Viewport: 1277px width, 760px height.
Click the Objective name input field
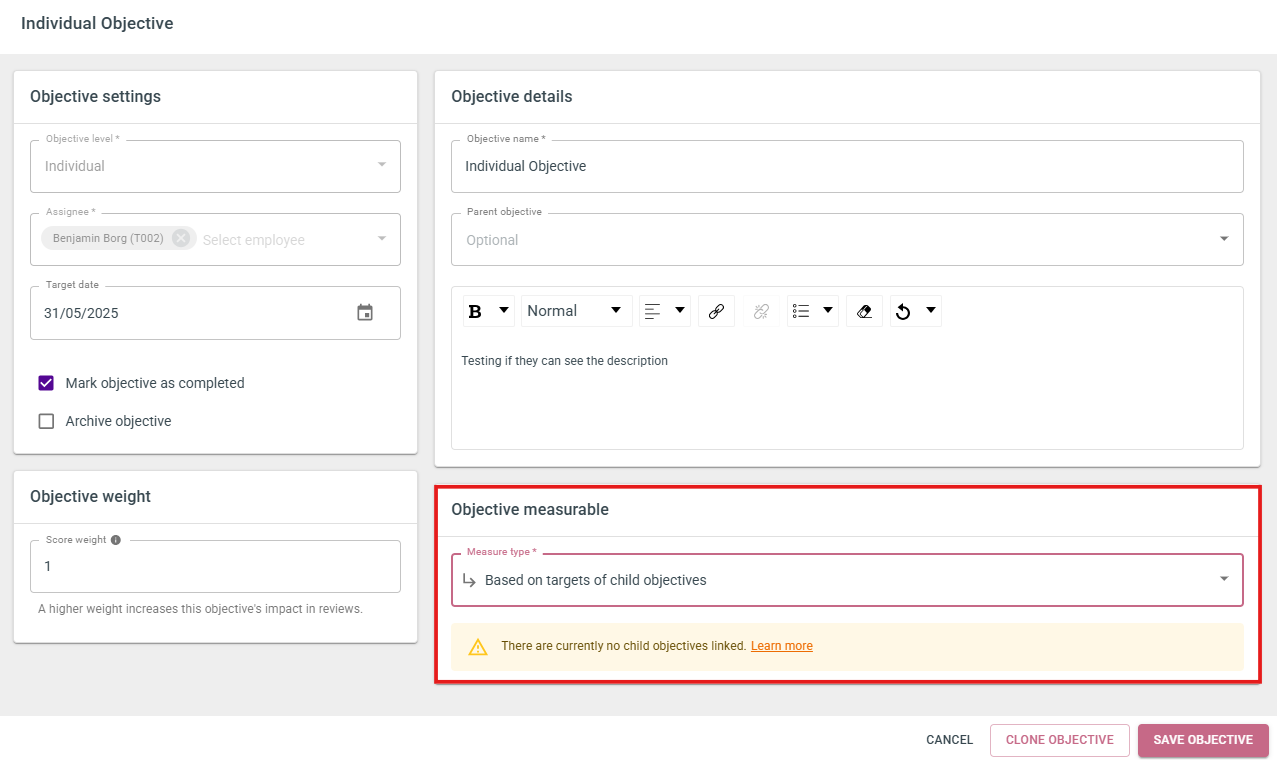point(847,166)
